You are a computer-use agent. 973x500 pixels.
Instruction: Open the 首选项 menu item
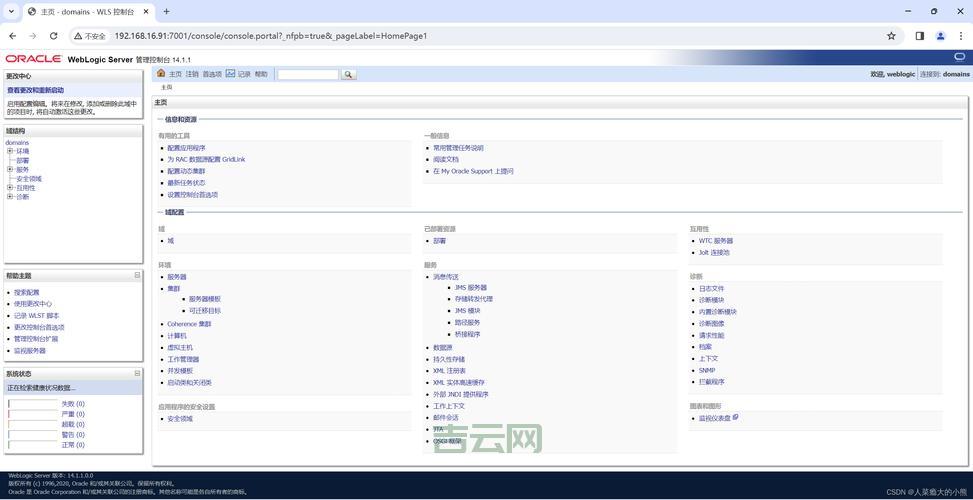[212, 74]
